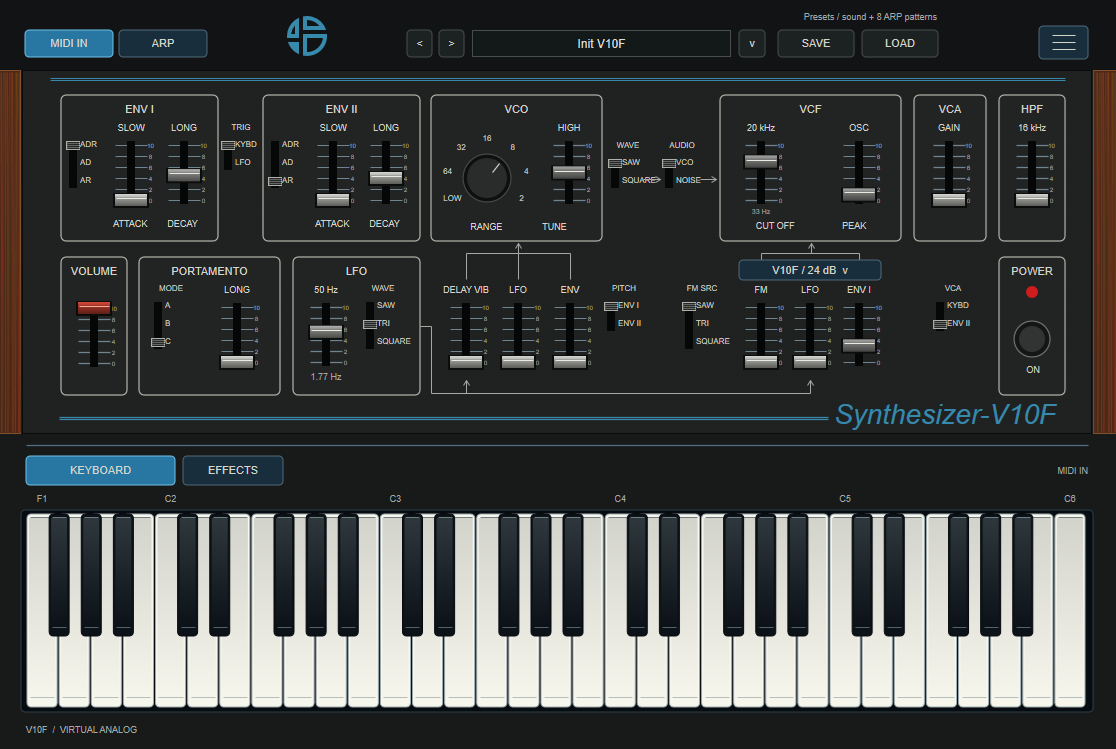Toggle ARP button
The width and height of the screenshot is (1116, 749).
(x=163, y=43)
